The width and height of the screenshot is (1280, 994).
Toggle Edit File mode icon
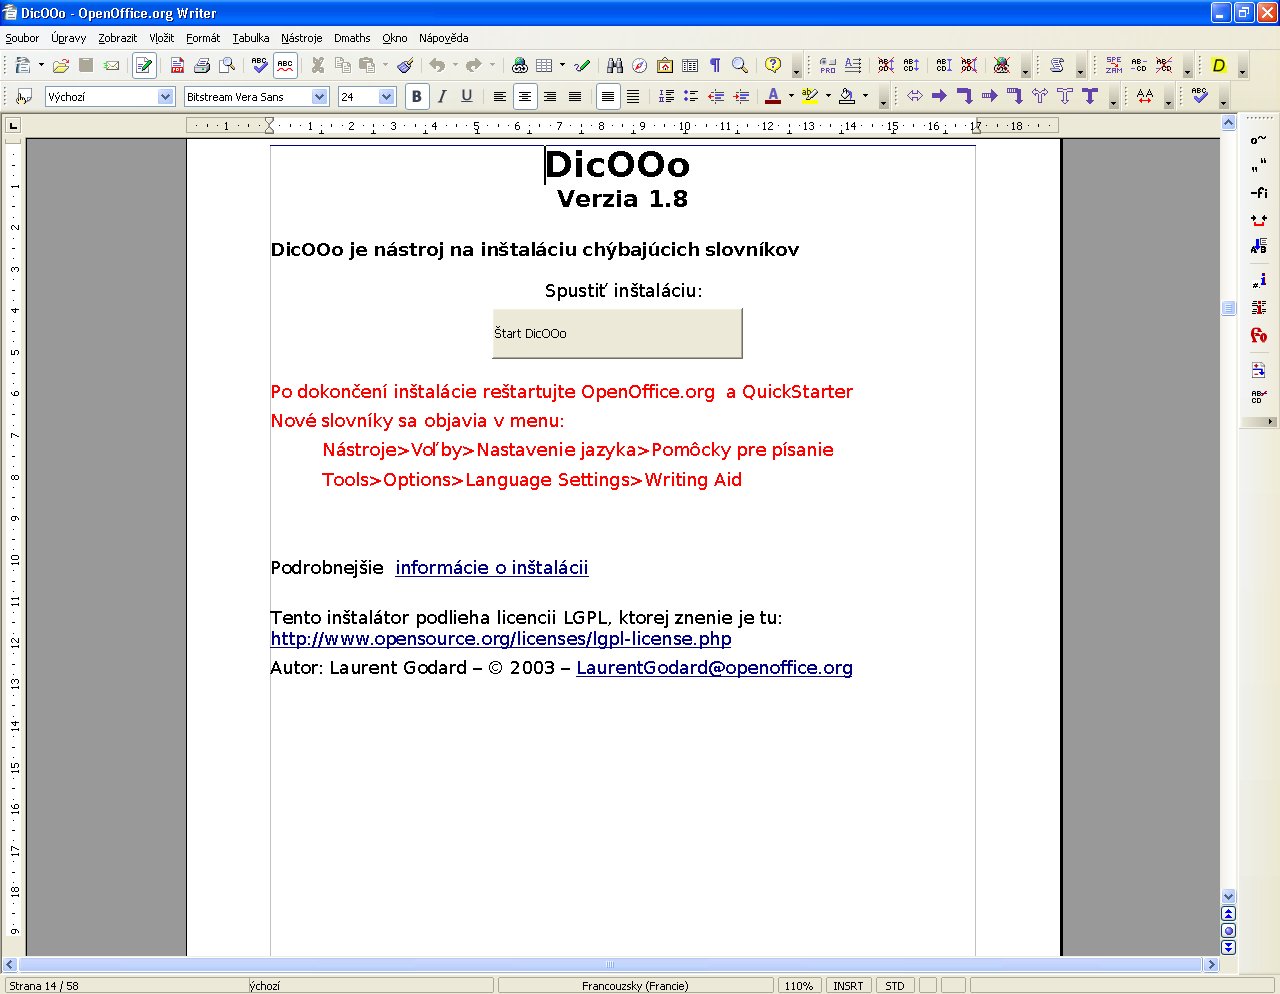[x=144, y=65]
